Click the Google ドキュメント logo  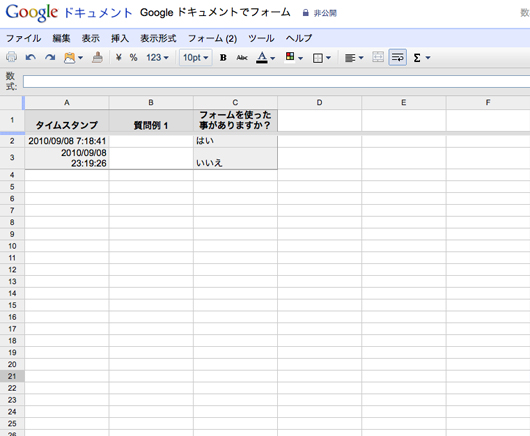tap(69, 13)
